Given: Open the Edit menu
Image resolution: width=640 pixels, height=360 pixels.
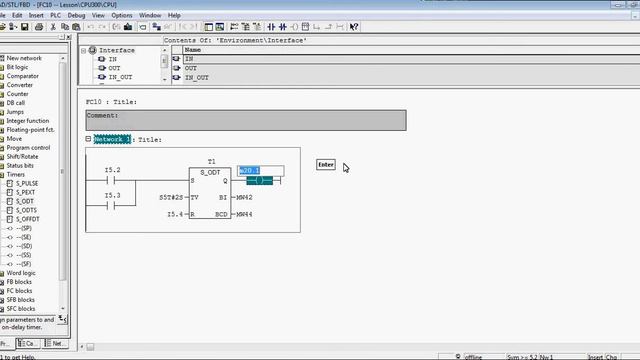Looking at the screenshot, I should (17, 16).
